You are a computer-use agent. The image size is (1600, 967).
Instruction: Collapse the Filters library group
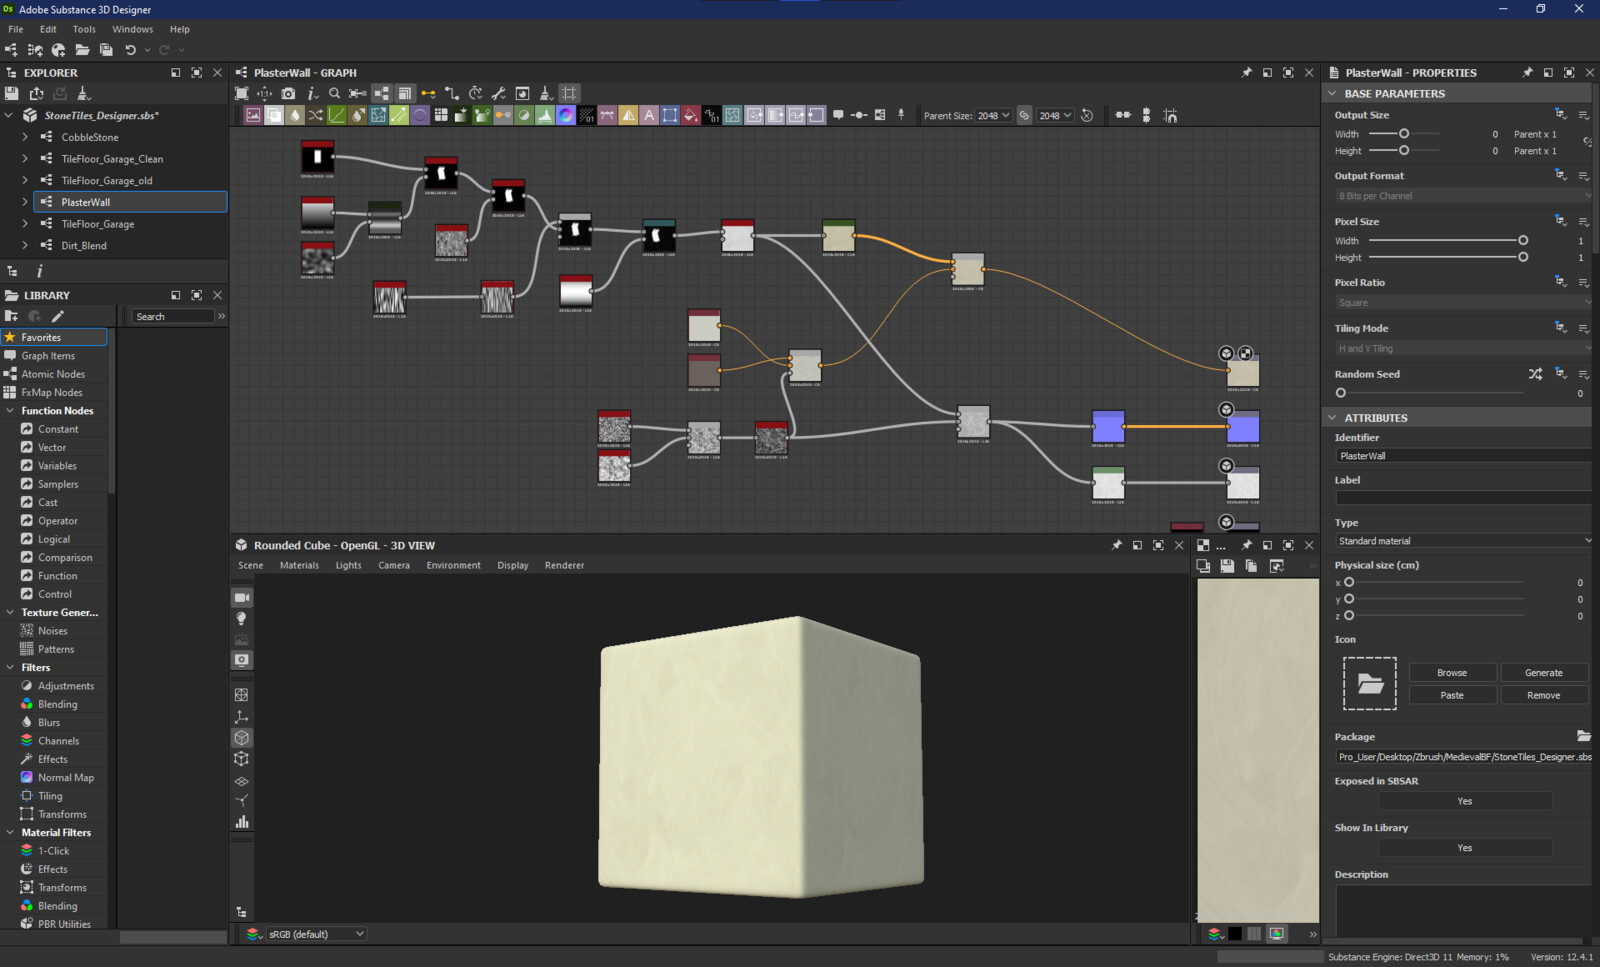10,667
